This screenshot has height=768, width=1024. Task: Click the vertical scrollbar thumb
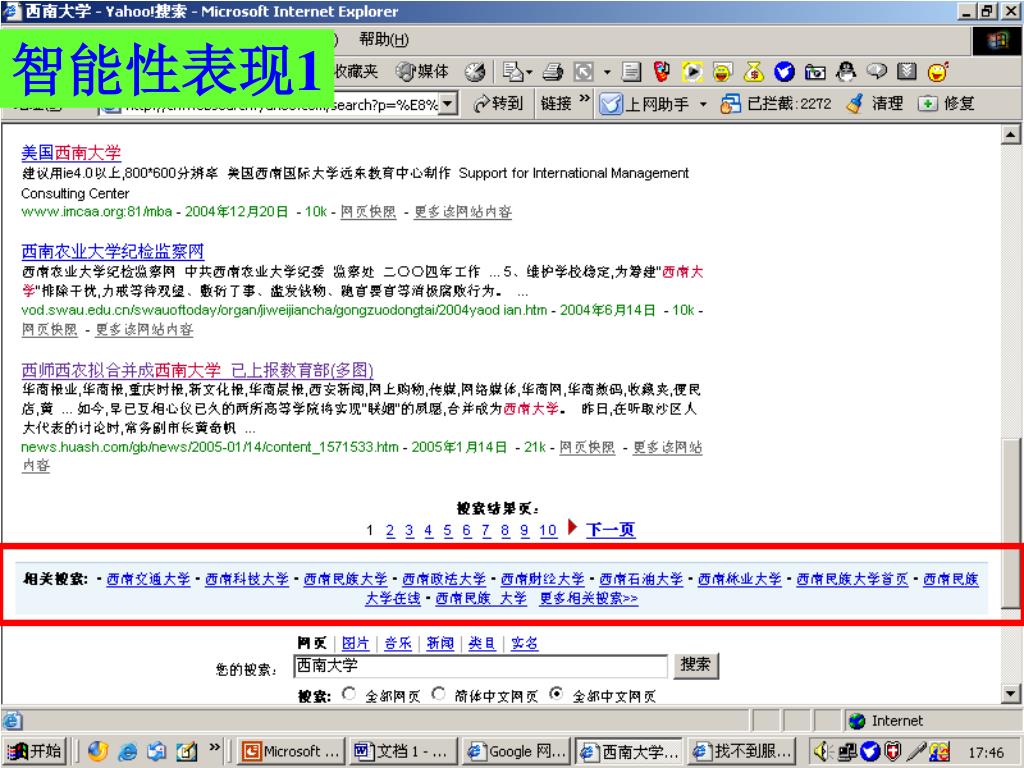click(x=1010, y=524)
